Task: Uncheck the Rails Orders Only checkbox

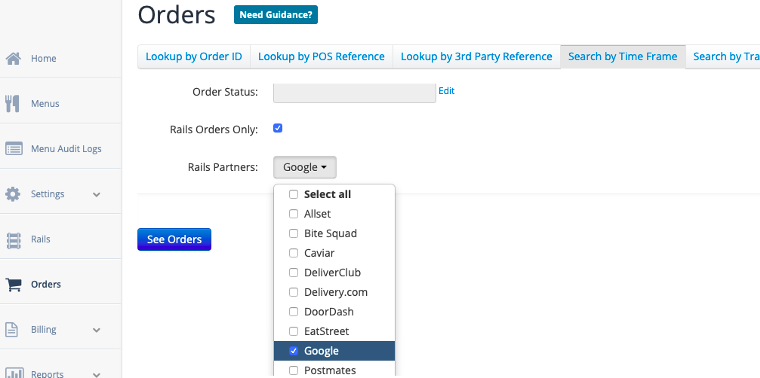Action: tap(278, 128)
